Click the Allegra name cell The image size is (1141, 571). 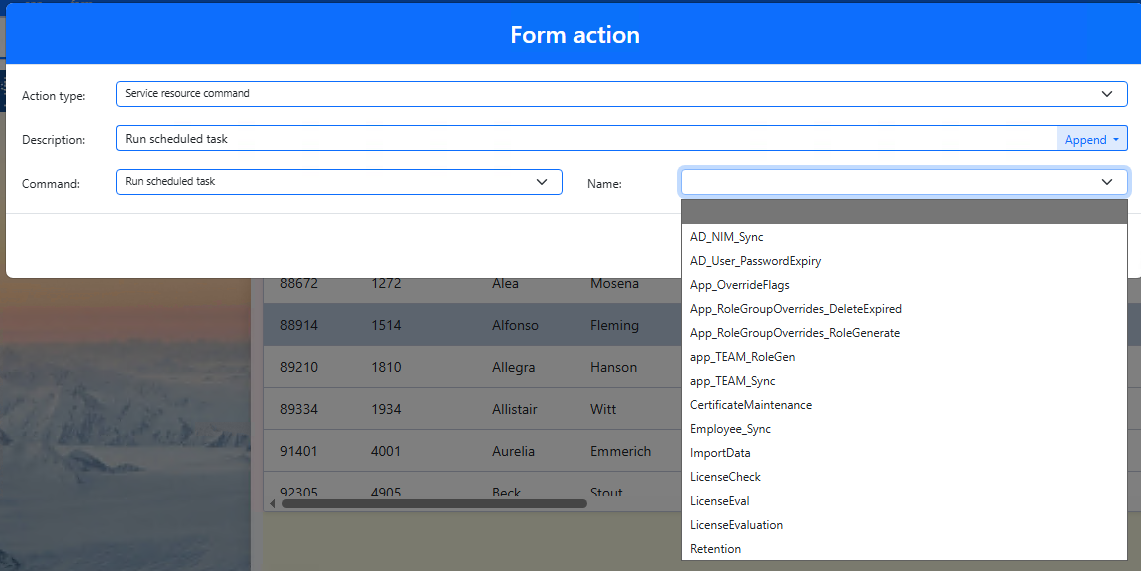tap(513, 367)
